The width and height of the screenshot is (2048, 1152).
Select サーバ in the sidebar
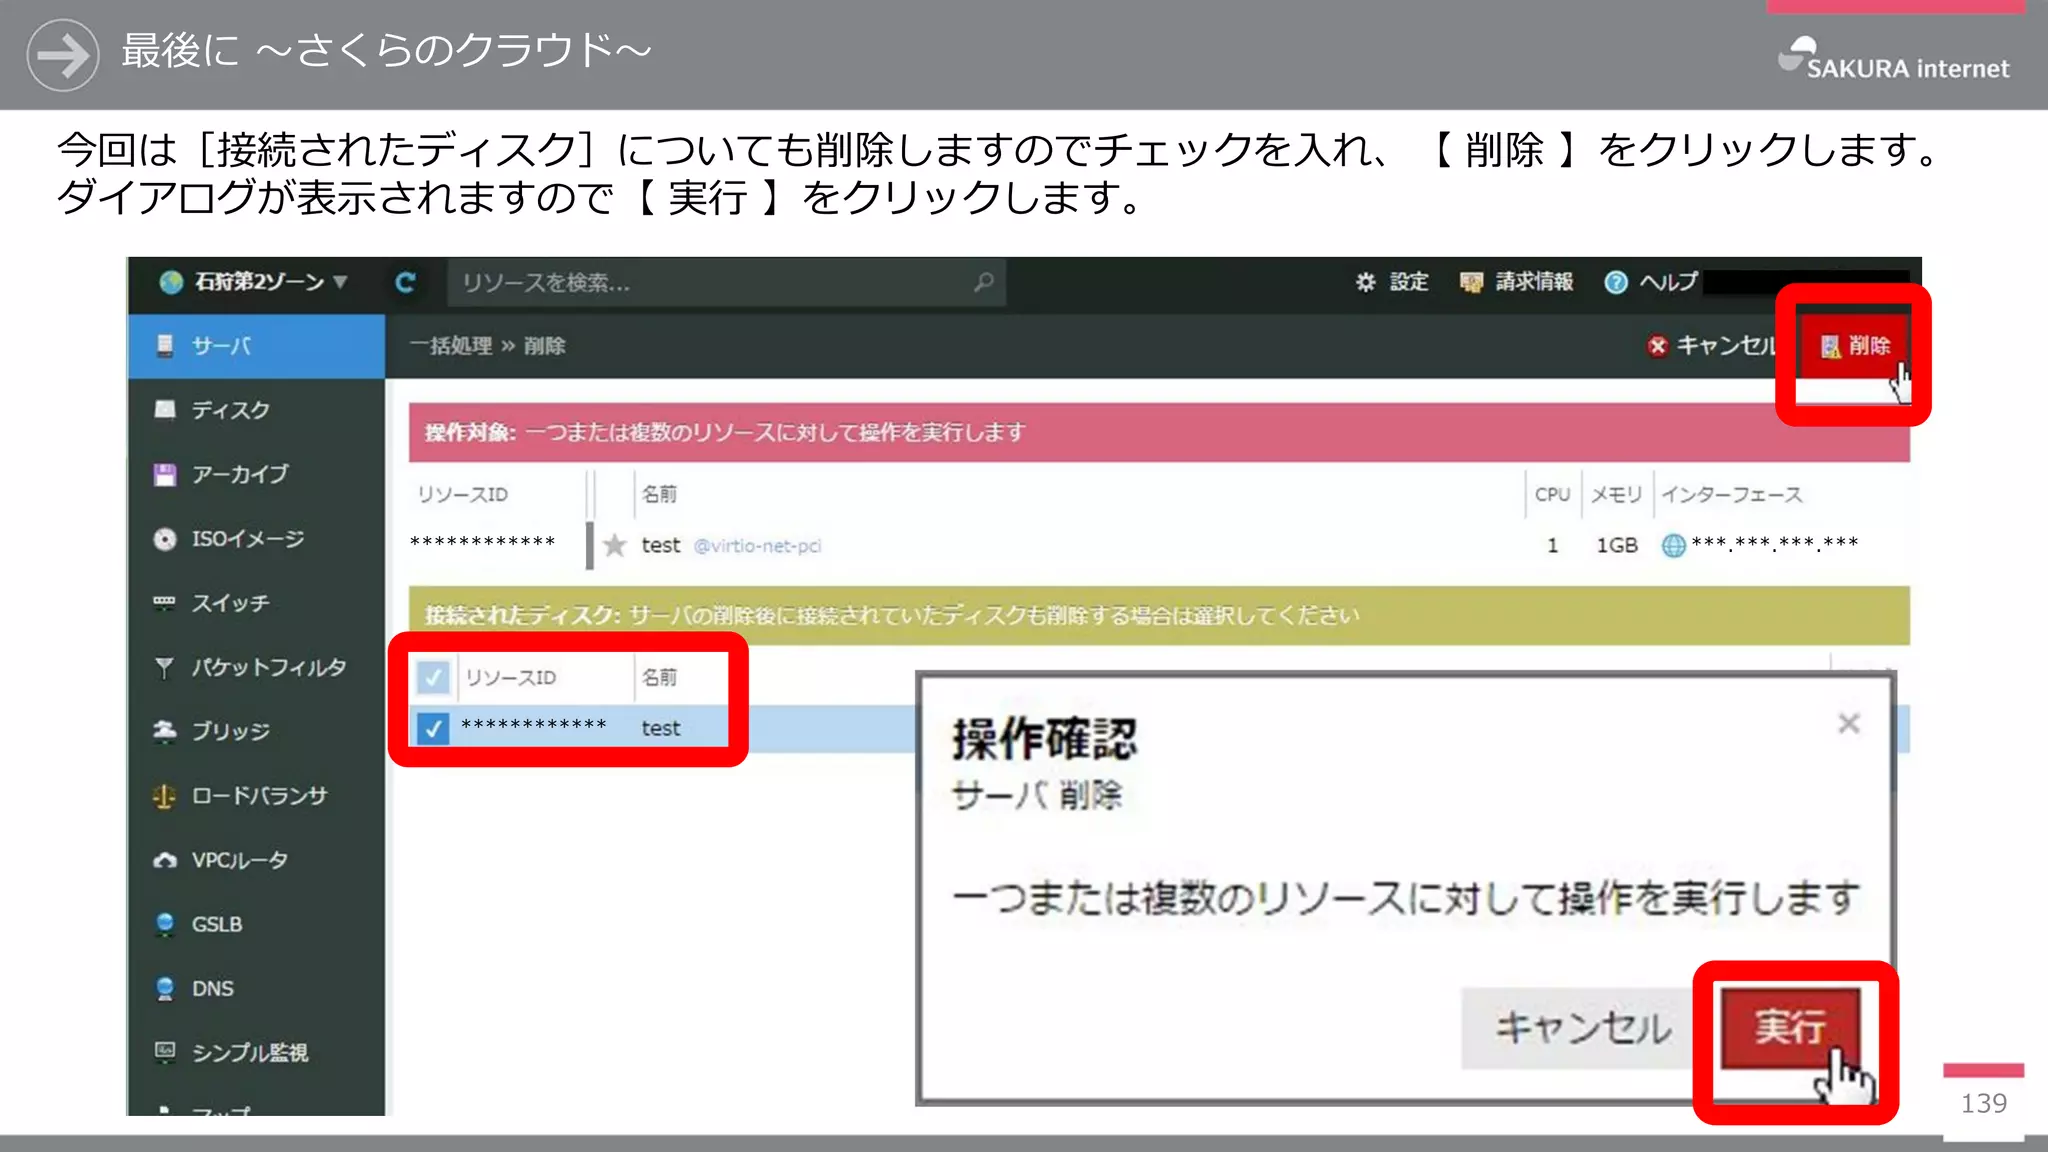coord(256,346)
